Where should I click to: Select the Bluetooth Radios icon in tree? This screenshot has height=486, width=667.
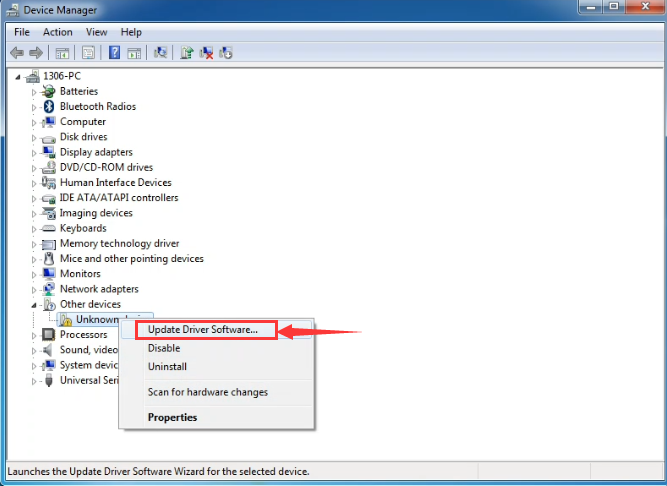(x=49, y=107)
